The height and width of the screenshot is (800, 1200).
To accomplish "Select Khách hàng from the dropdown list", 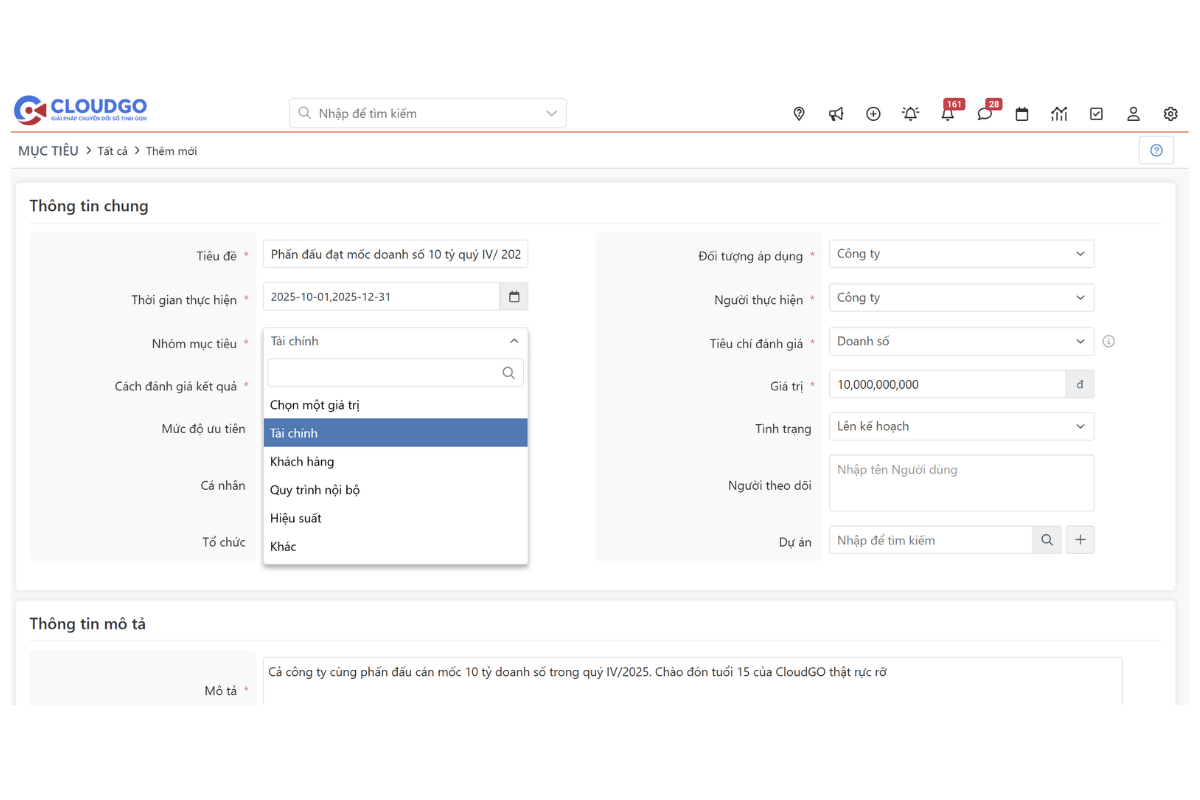I will [x=302, y=462].
